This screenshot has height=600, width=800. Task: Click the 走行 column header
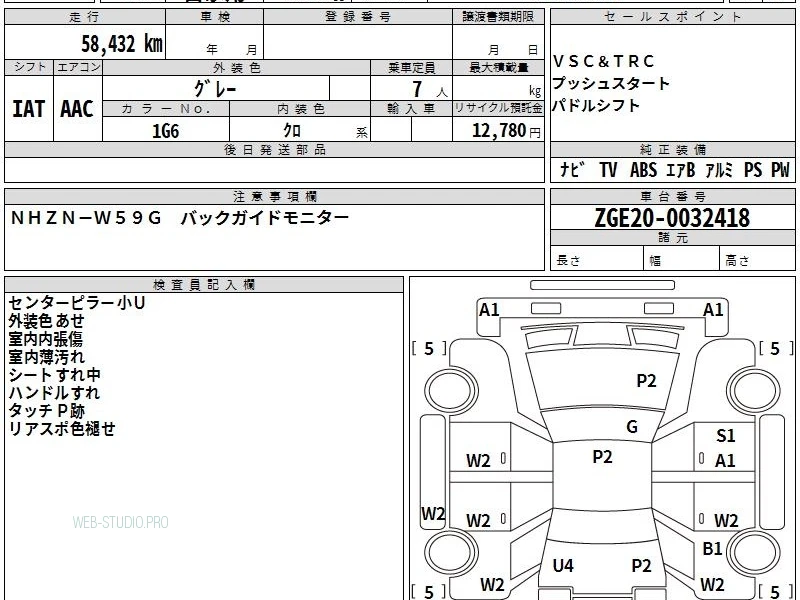[x=84, y=17]
